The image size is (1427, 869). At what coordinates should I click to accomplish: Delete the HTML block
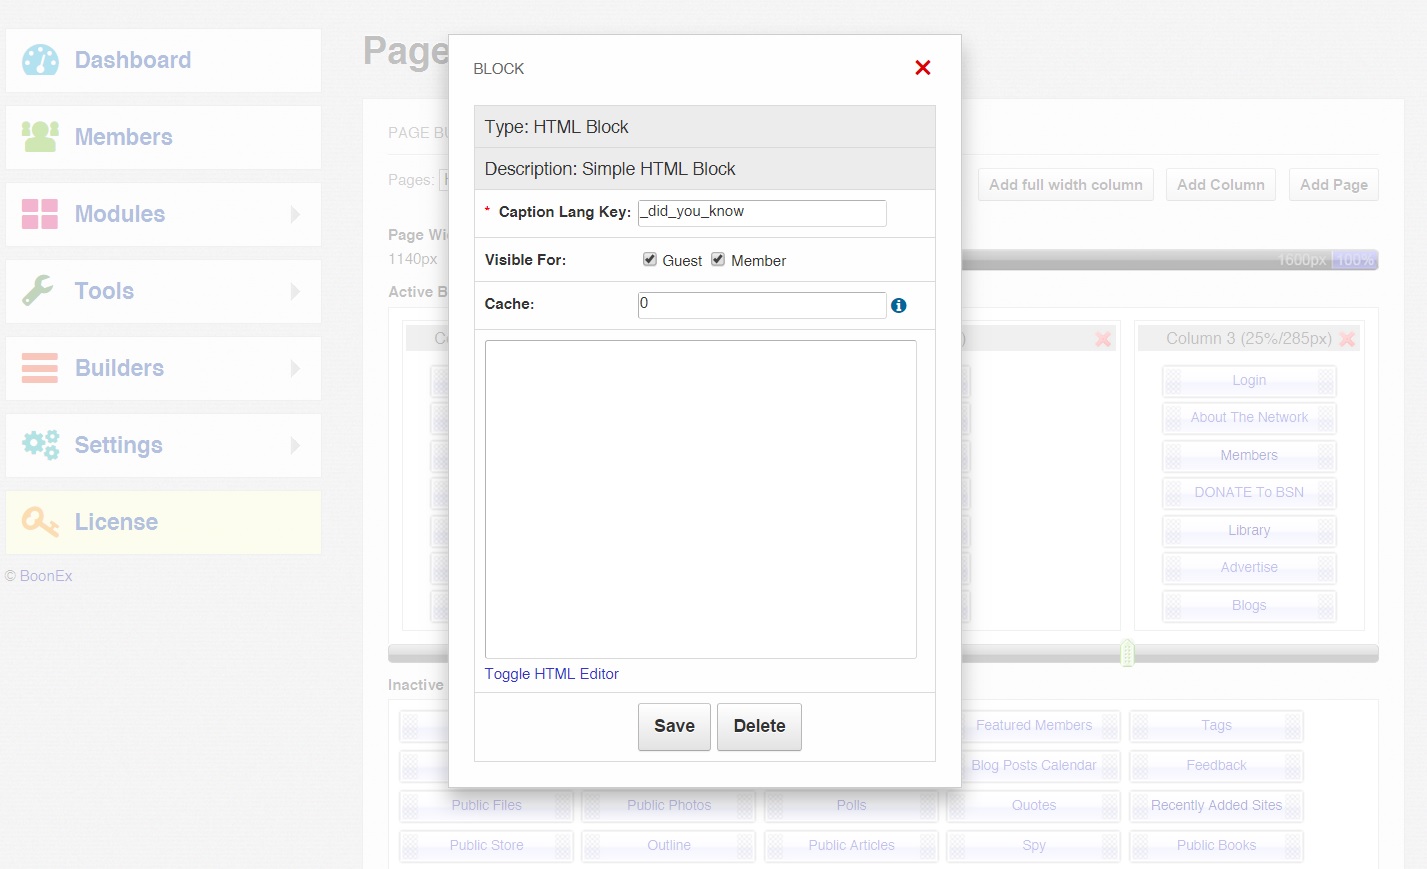coord(759,726)
